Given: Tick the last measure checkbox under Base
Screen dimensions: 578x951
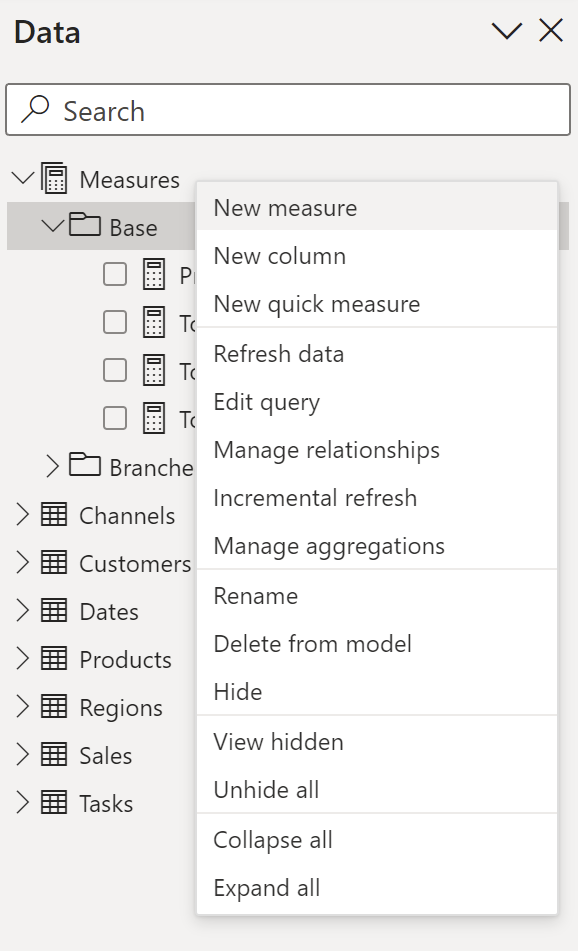Looking at the screenshot, I should (115, 418).
